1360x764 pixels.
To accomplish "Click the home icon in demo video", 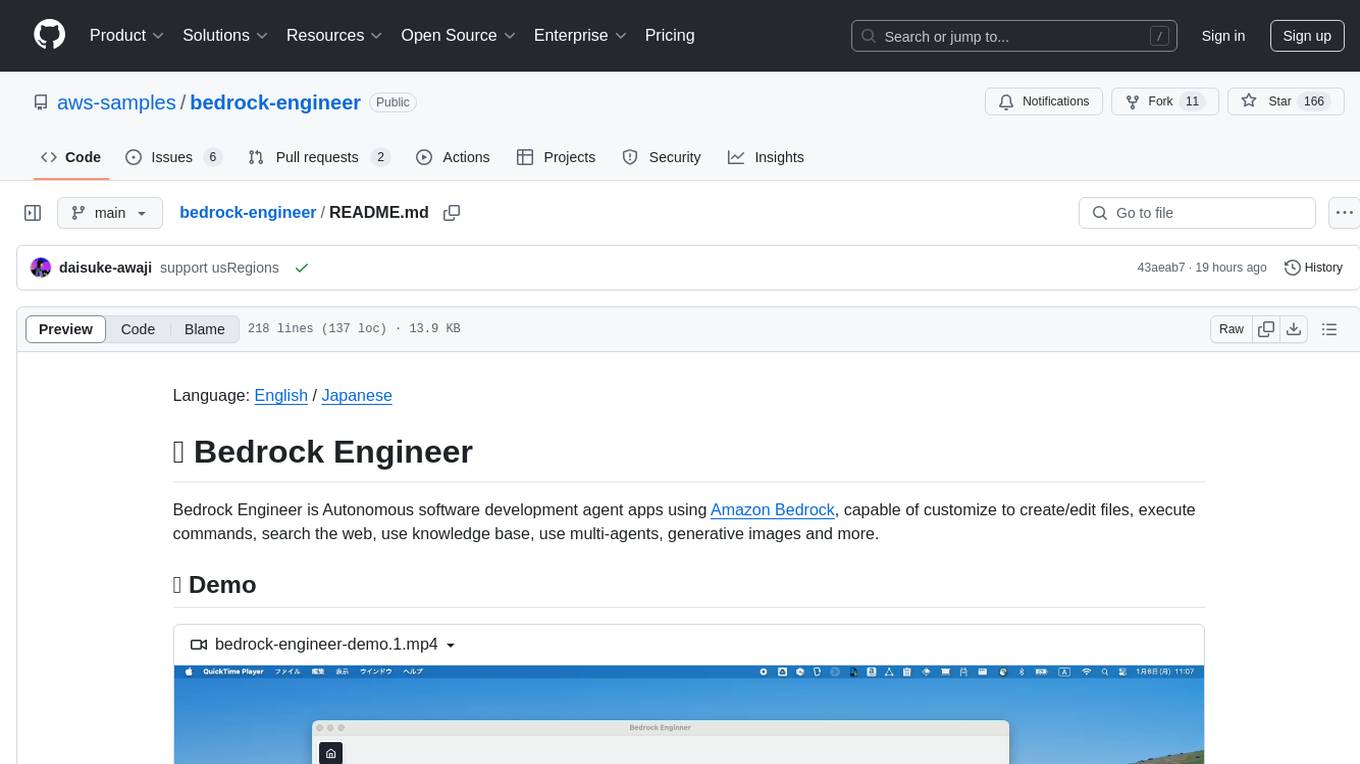I will pos(331,753).
